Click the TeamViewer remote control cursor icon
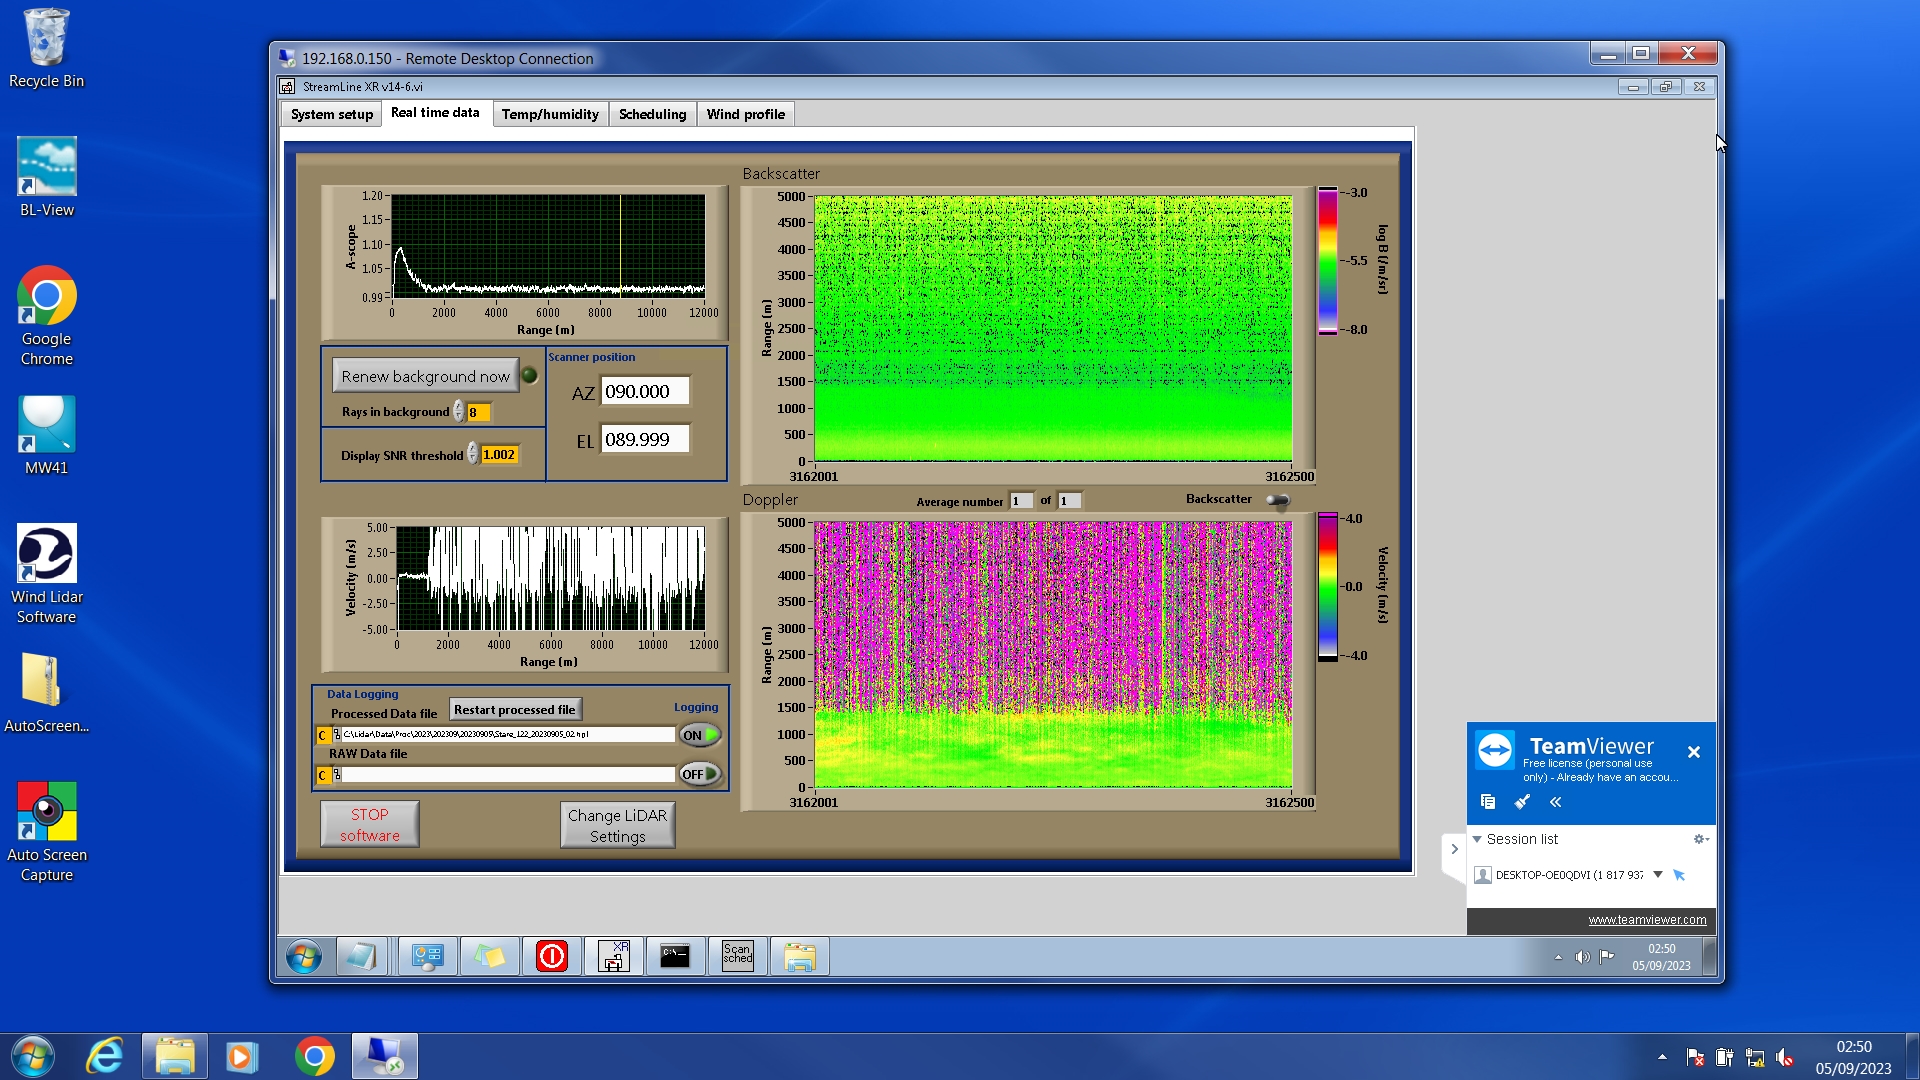 point(1679,875)
